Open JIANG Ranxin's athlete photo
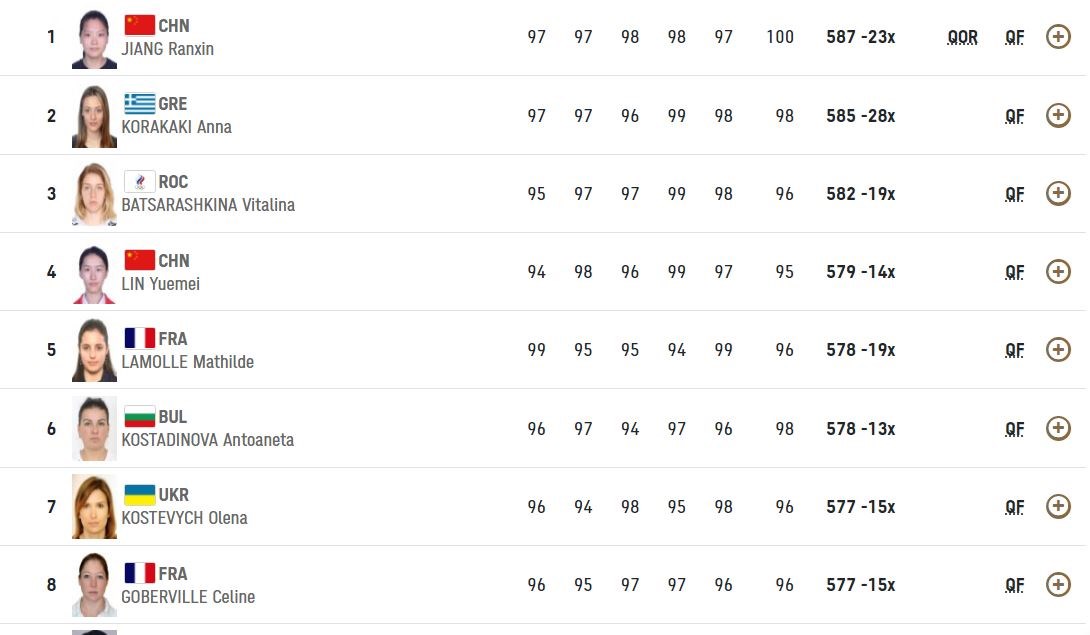Viewport: 1090px width, 635px height. click(94, 38)
